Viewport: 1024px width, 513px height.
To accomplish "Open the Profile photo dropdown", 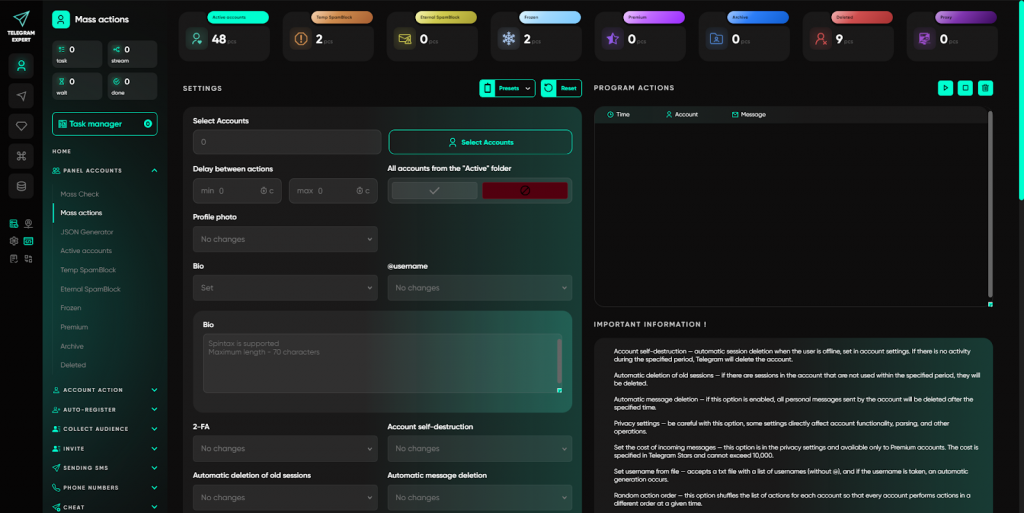I will pos(285,239).
